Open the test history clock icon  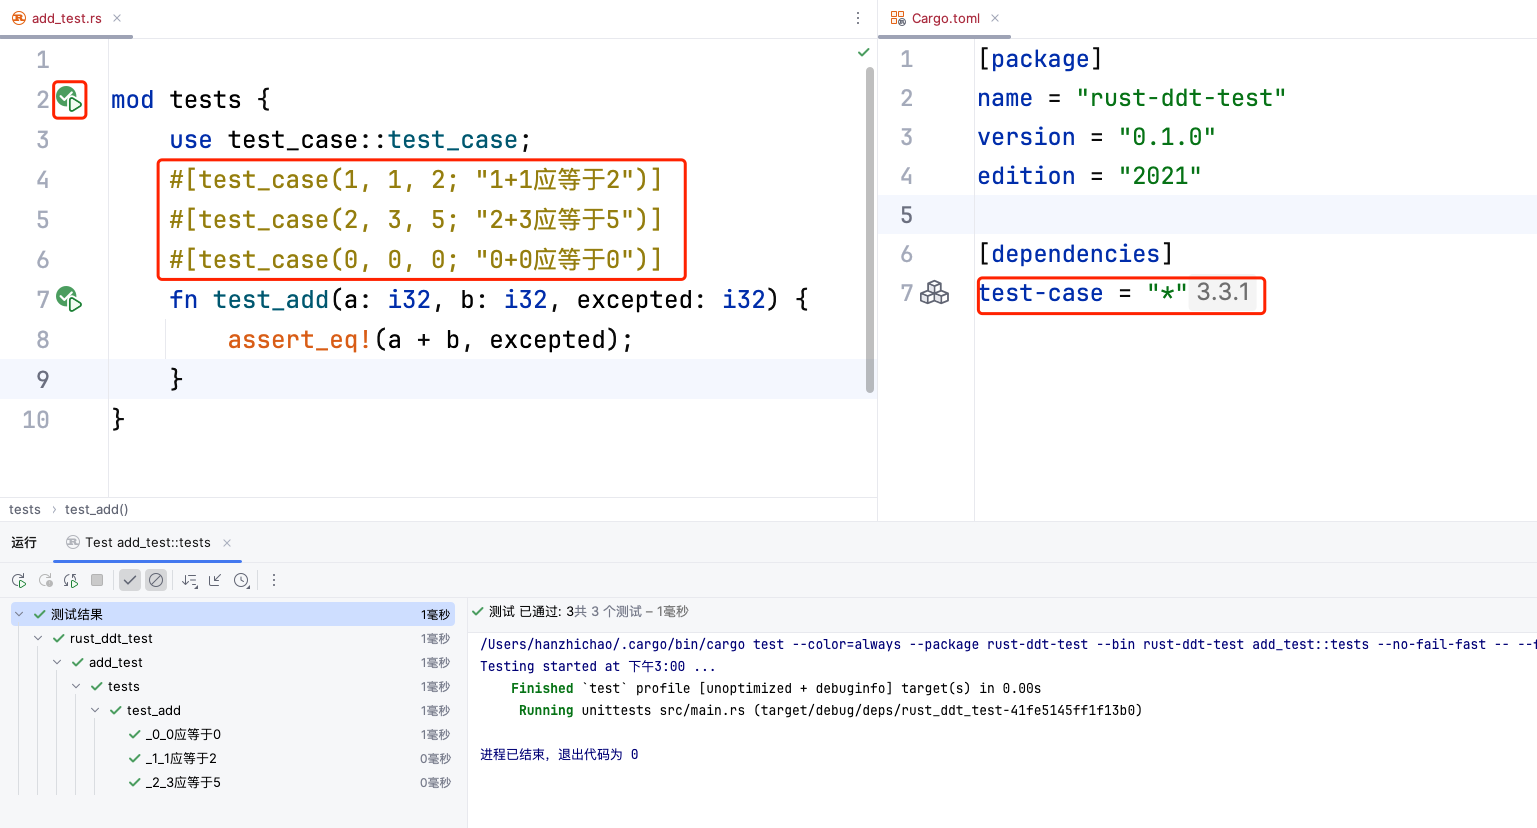point(242,580)
